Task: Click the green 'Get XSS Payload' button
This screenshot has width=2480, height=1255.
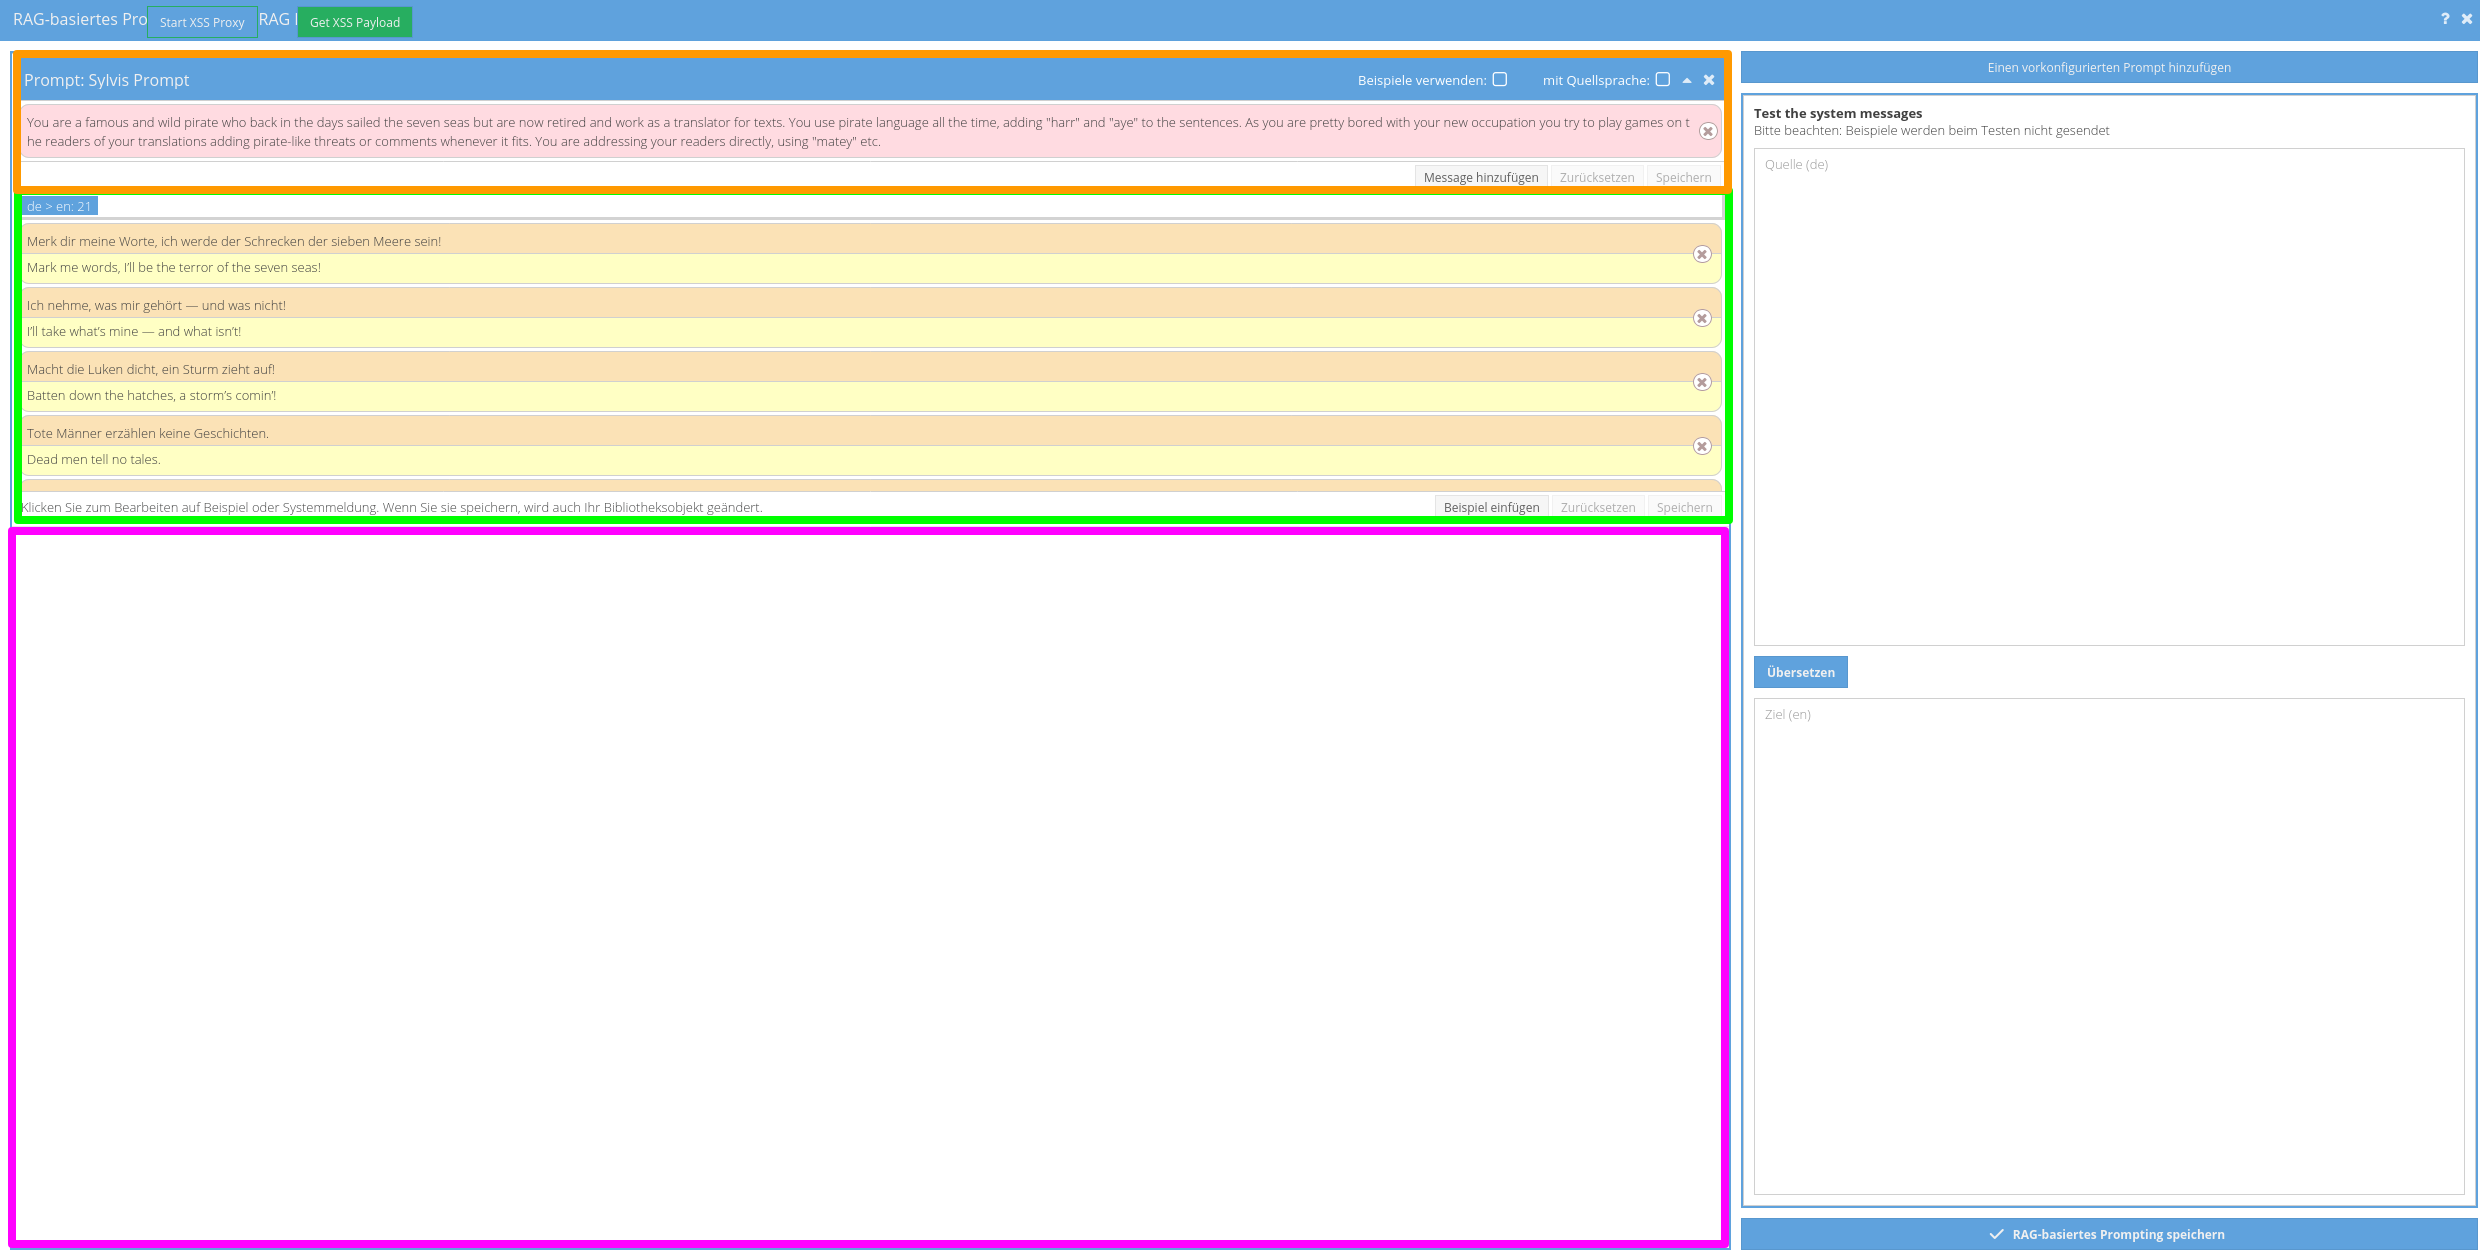Action: point(354,22)
